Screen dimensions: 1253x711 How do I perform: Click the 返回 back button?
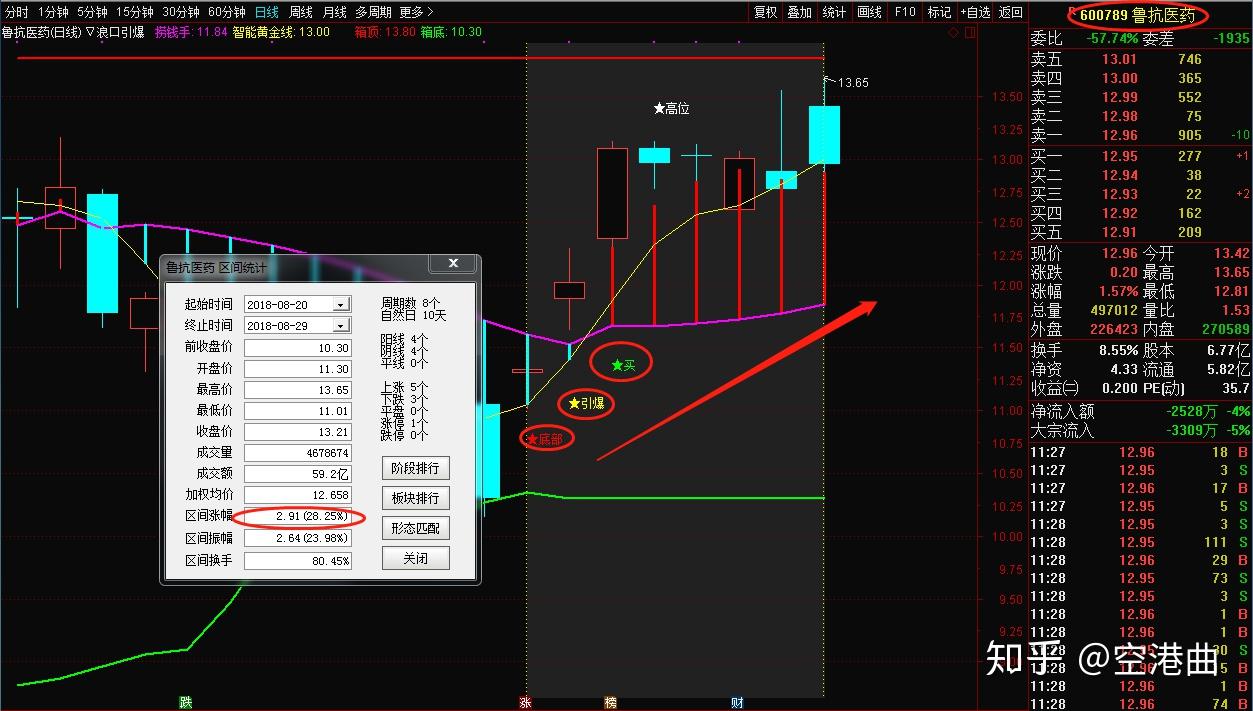1011,12
